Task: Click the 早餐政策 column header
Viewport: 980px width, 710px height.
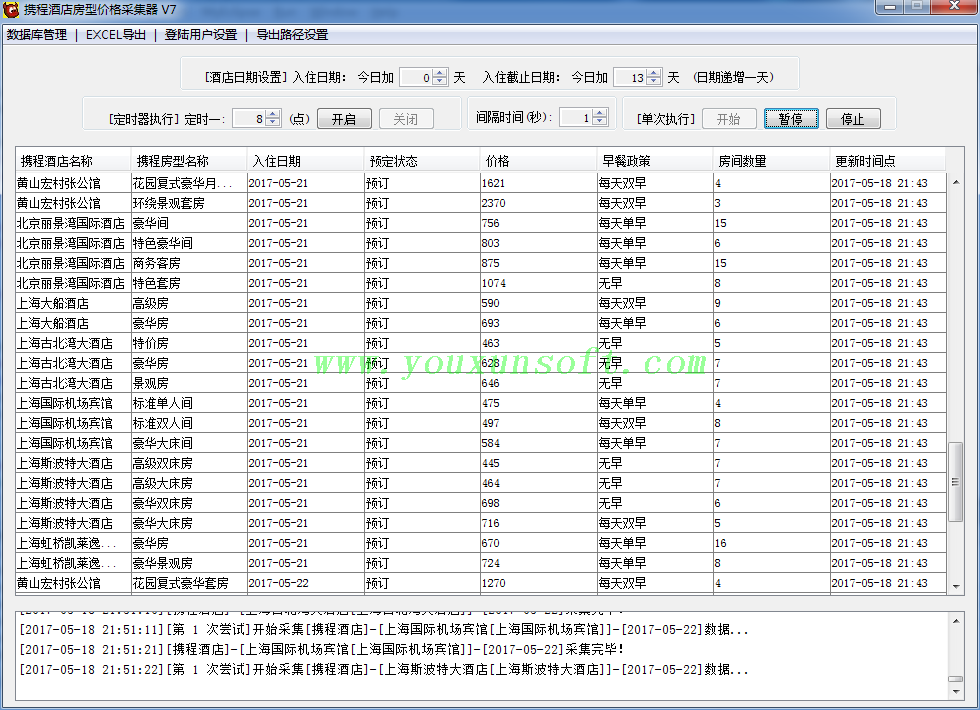Action: tap(654, 161)
